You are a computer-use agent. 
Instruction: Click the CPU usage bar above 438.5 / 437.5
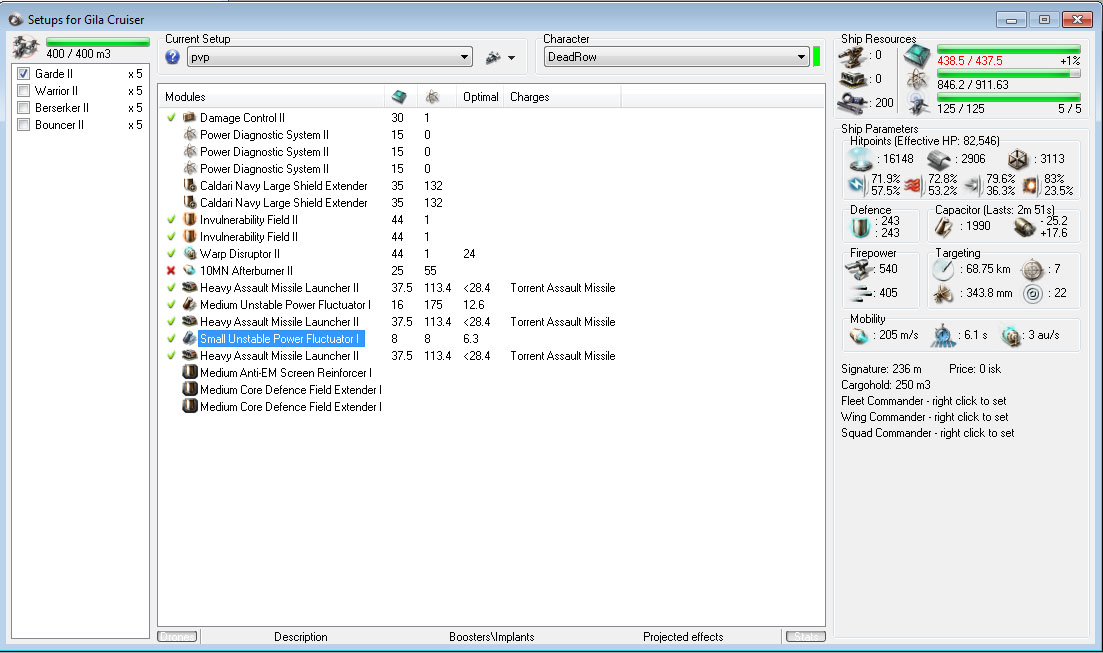[1009, 49]
